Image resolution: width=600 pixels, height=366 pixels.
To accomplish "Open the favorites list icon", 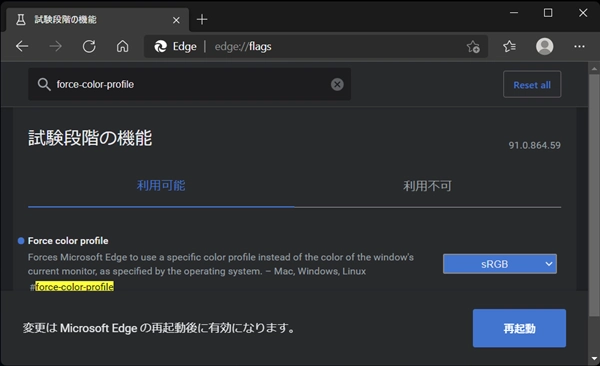I will [509, 46].
